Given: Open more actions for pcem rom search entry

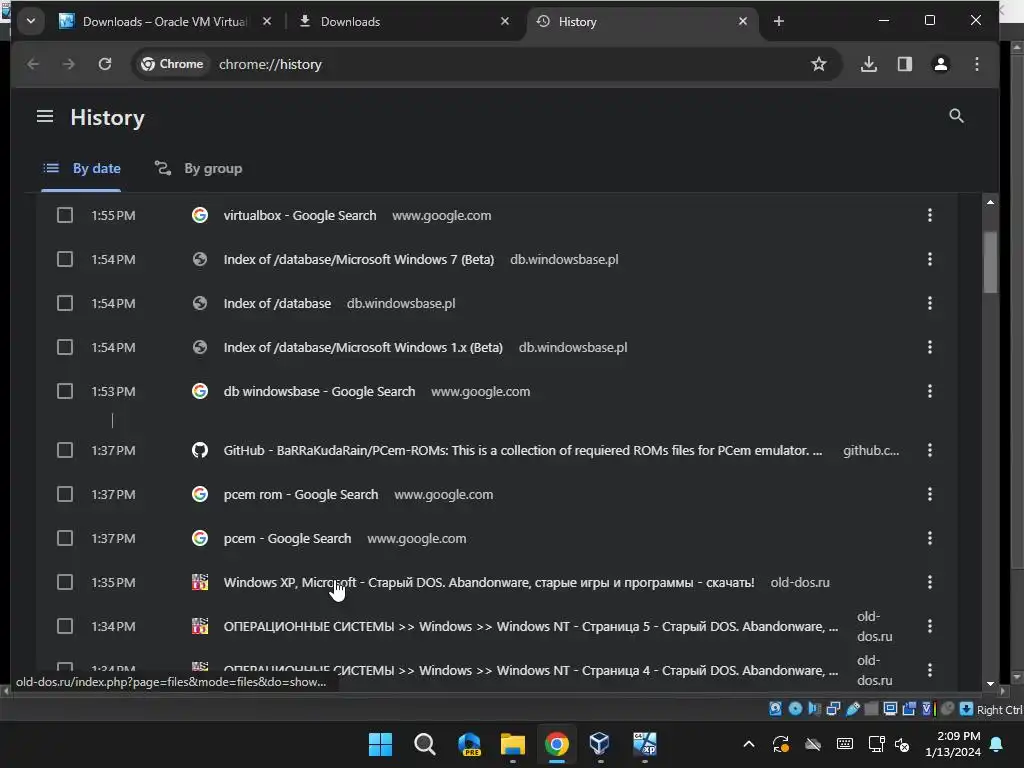Looking at the screenshot, I should point(929,494).
